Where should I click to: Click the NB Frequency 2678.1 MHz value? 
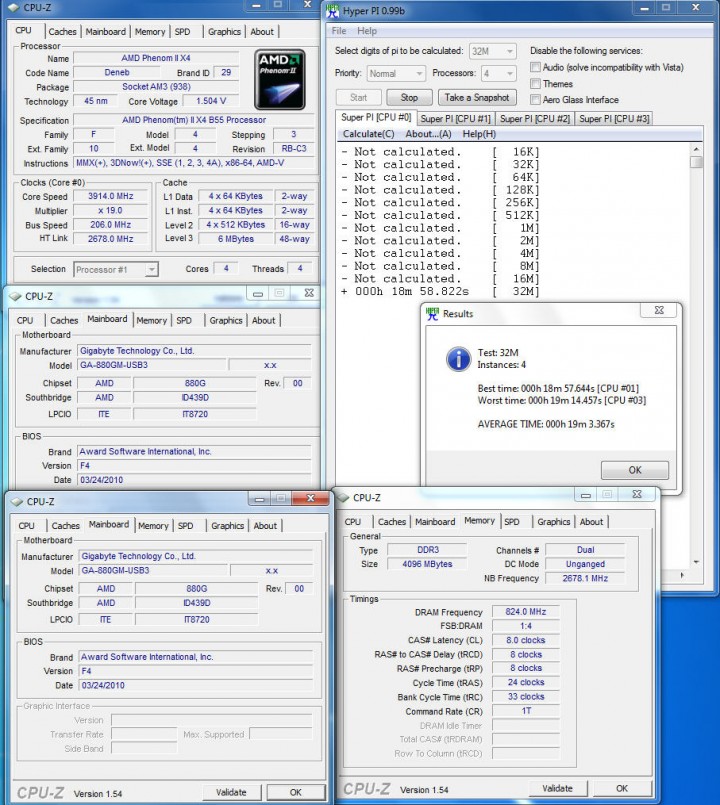(585, 579)
